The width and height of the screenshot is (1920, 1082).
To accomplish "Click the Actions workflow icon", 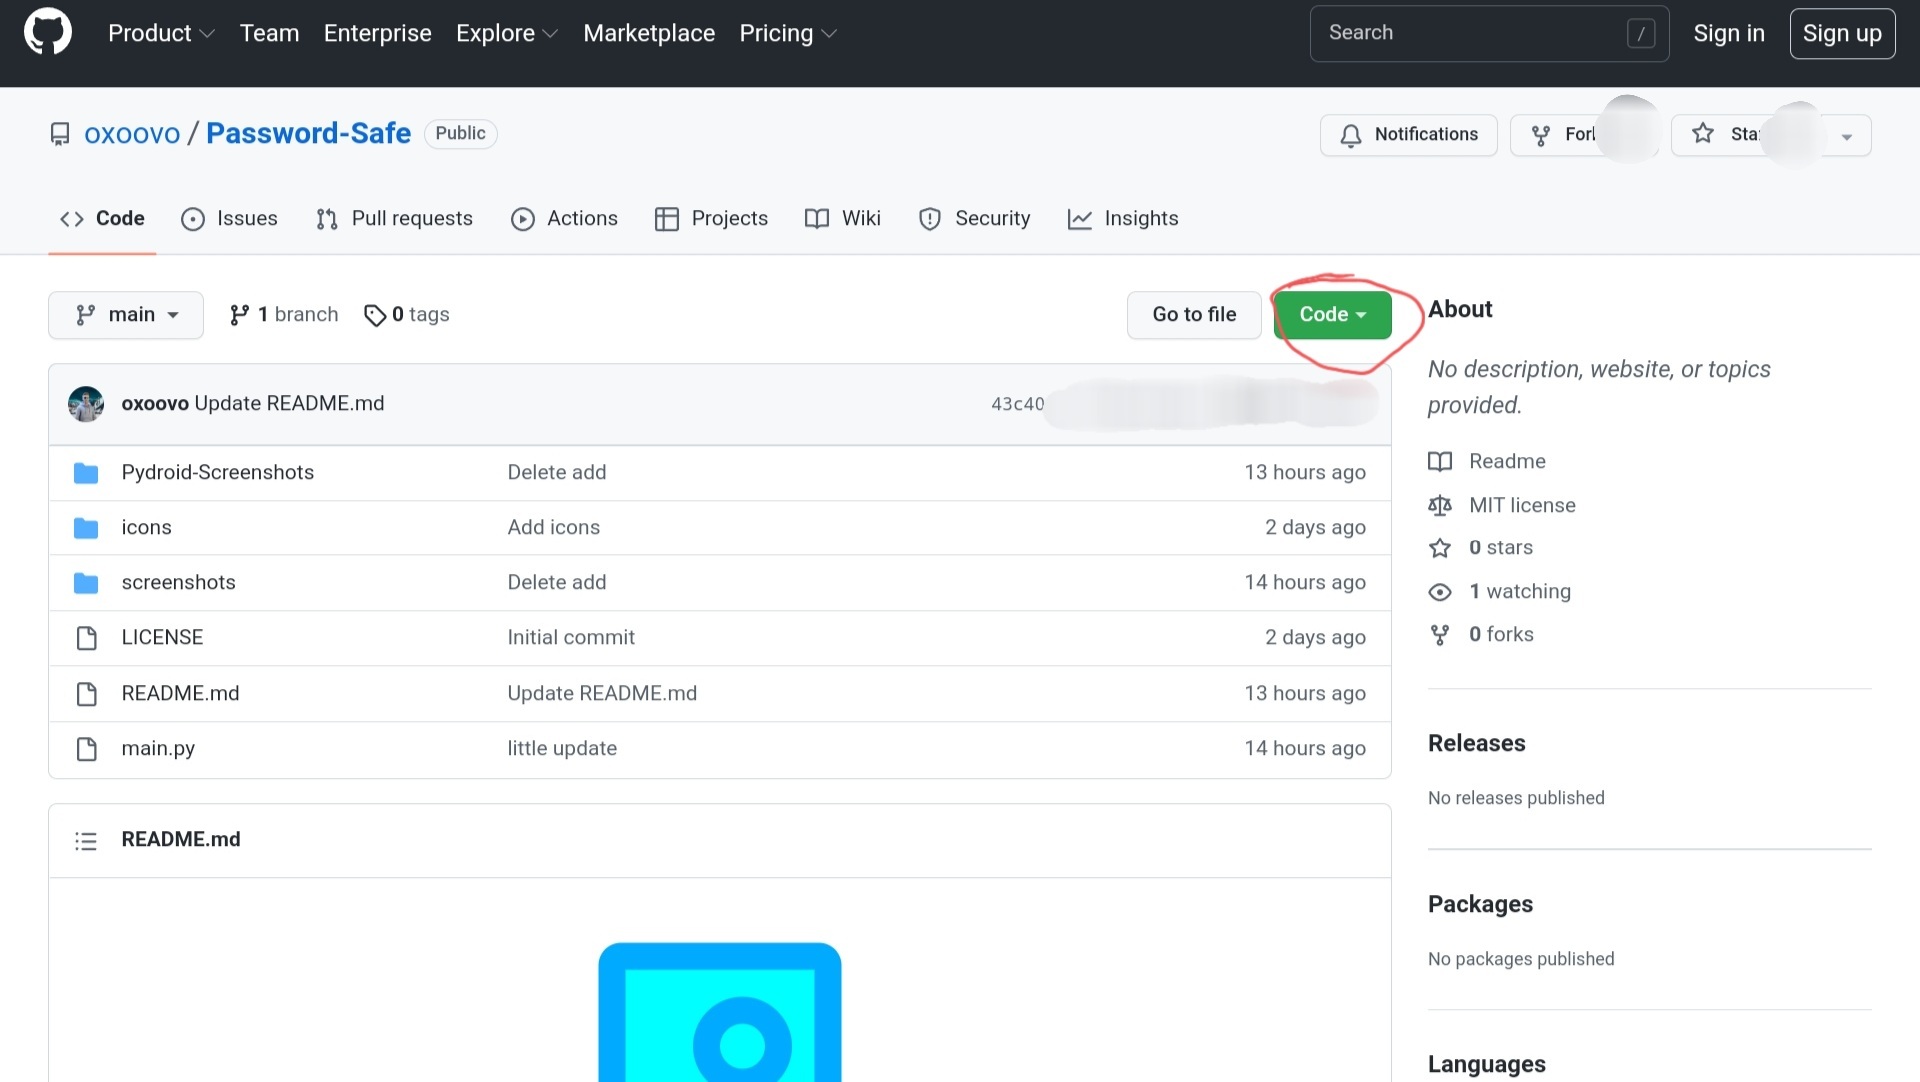I will (x=524, y=219).
